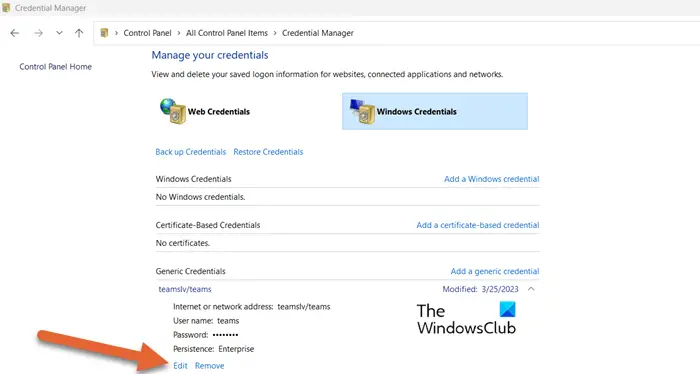Open the recent locations dropdown arrow
This screenshot has width=700, height=374.
pyautogui.click(x=59, y=33)
